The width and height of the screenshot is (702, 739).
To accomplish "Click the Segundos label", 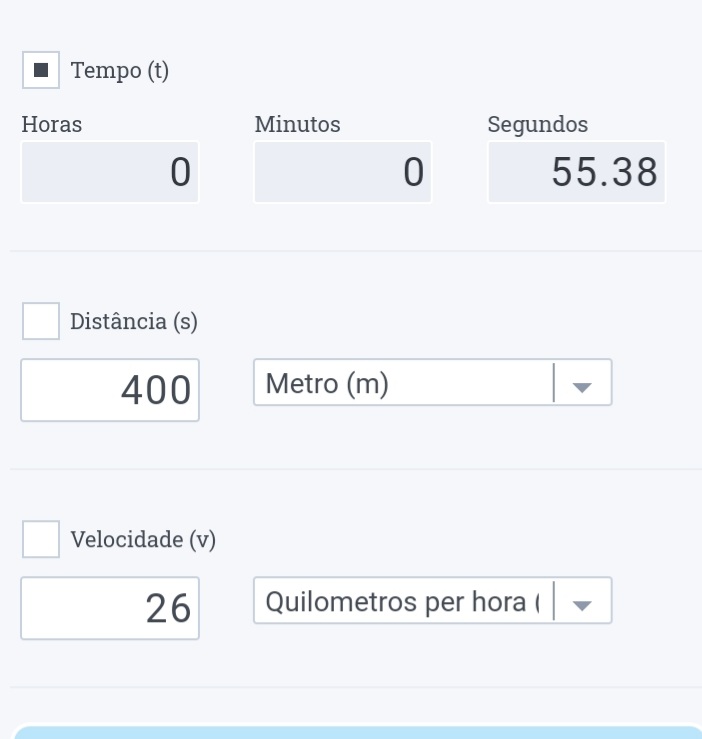I will pos(538,125).
